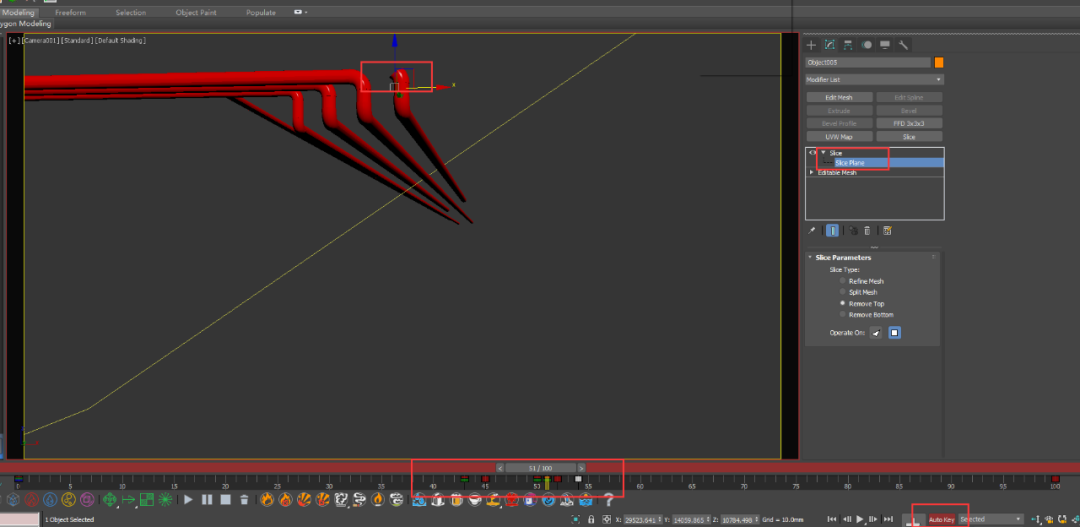1080x527 pixels.
Task: Open the Motion panel circle icon
Action: (866, 45)
